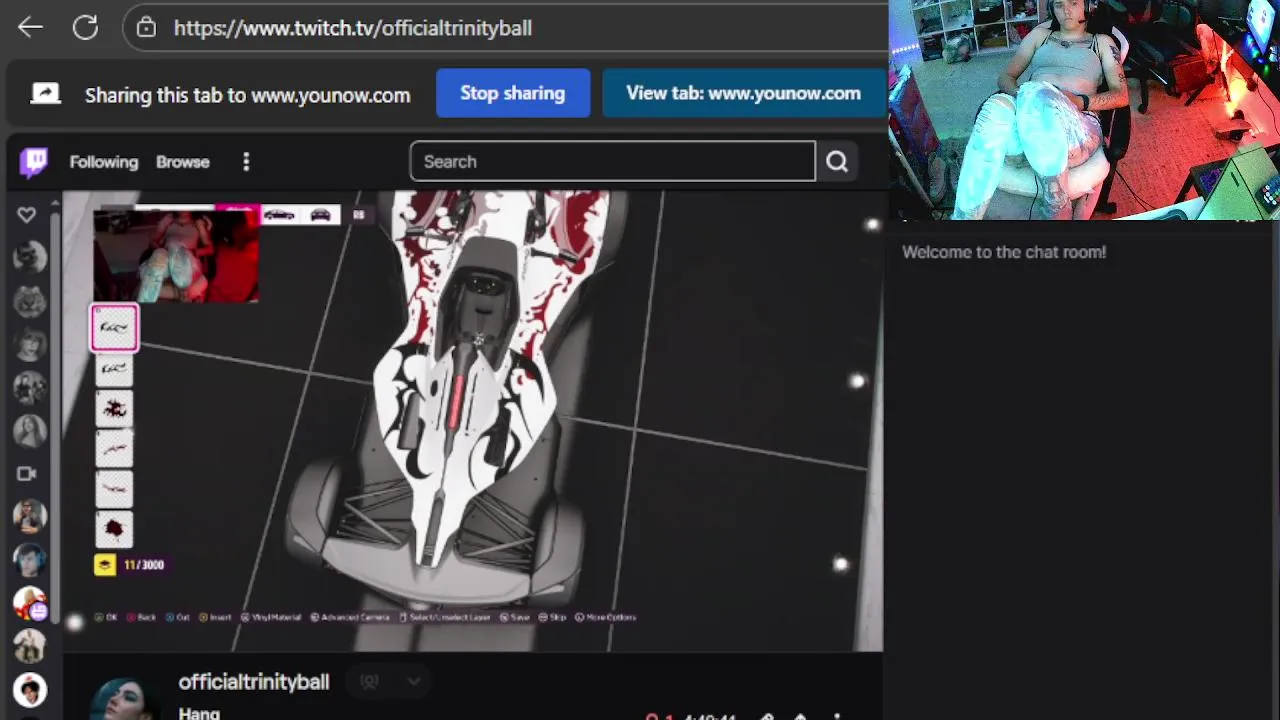Click the webcam overlay in the stream
The width and height of the screenshot is (1280, 720).
point(176,256)
